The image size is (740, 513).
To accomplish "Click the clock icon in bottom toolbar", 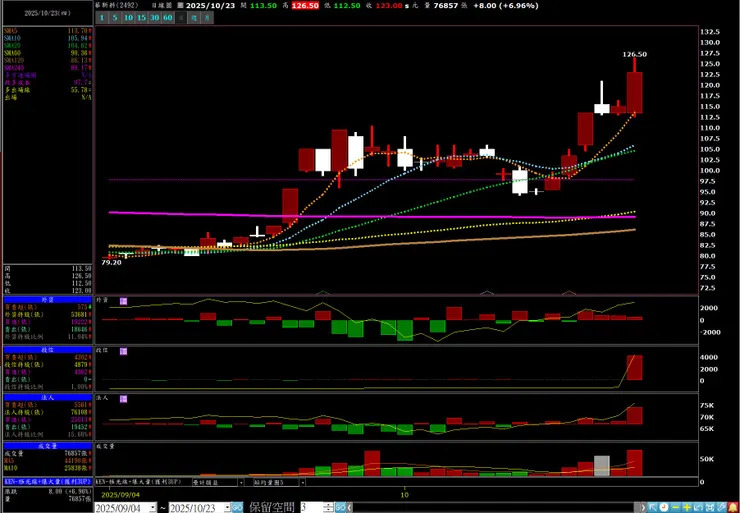I will 664,507.
